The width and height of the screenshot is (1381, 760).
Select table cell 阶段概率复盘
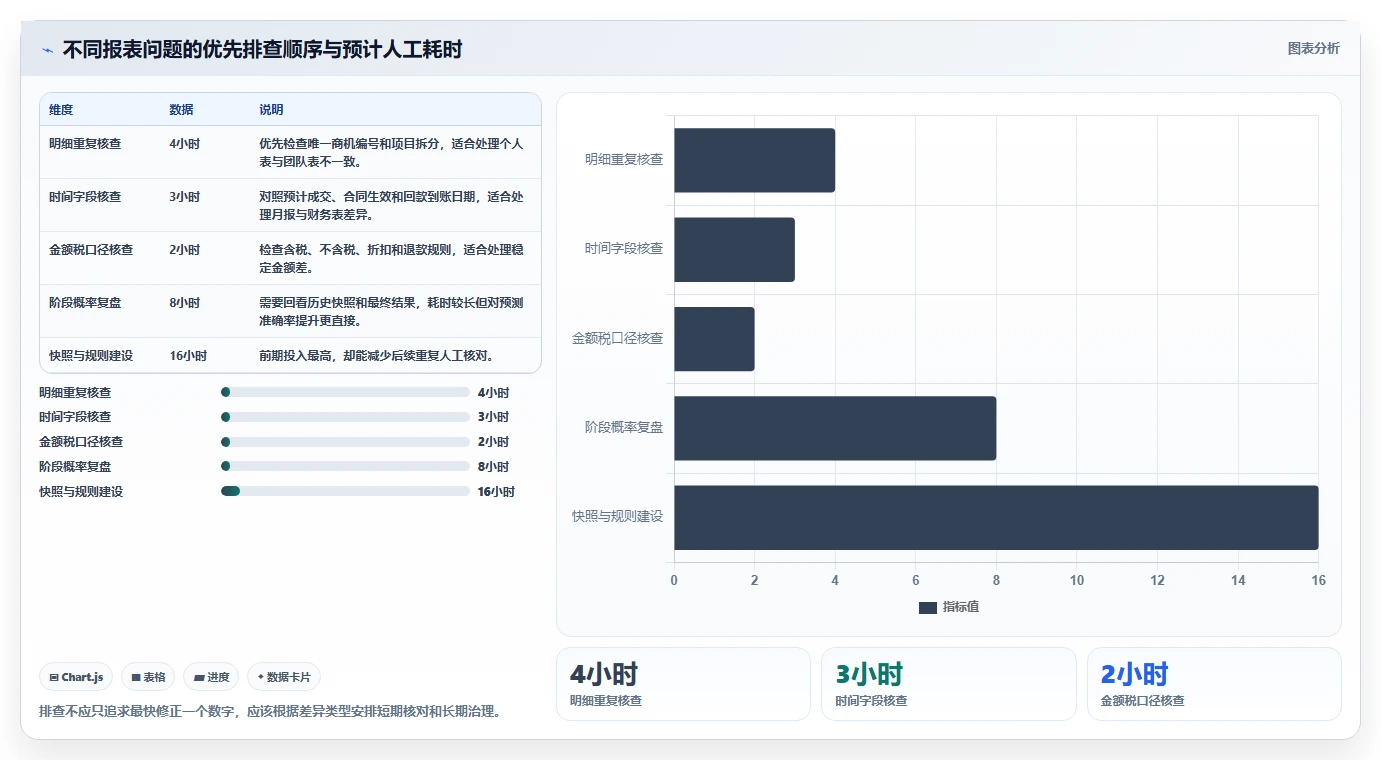[x=85, y=303]
